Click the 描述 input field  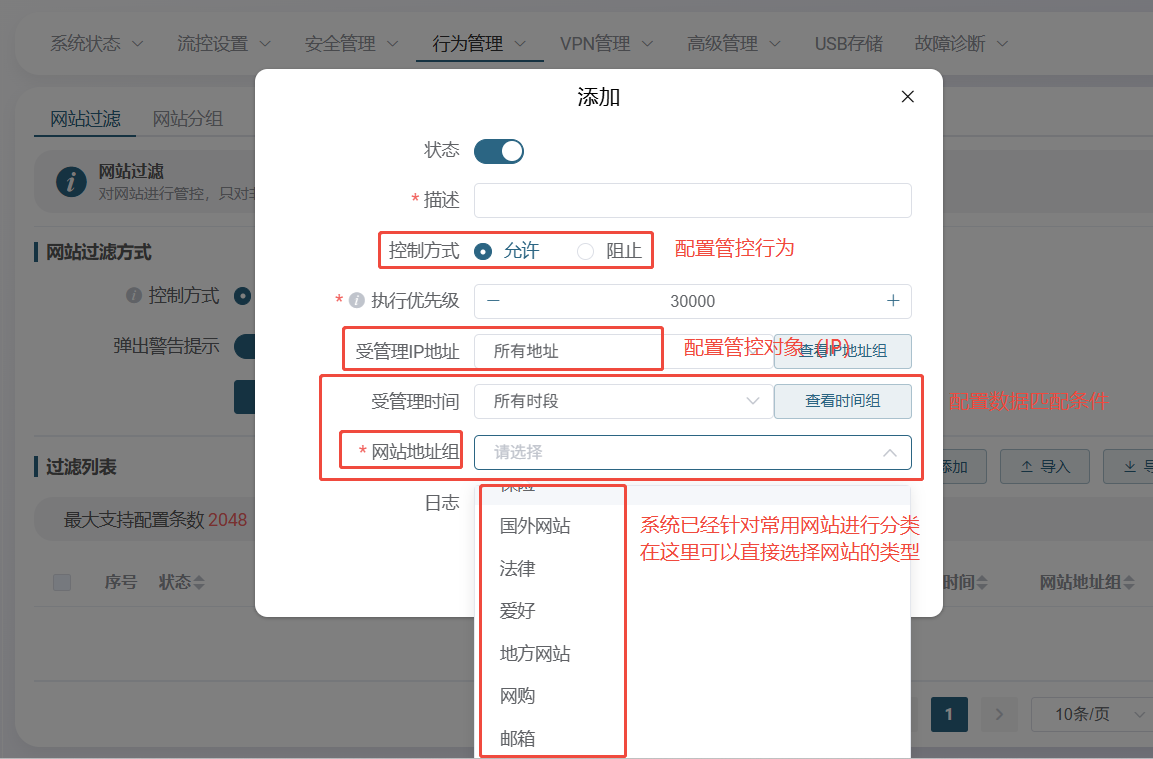click(692, 200)
